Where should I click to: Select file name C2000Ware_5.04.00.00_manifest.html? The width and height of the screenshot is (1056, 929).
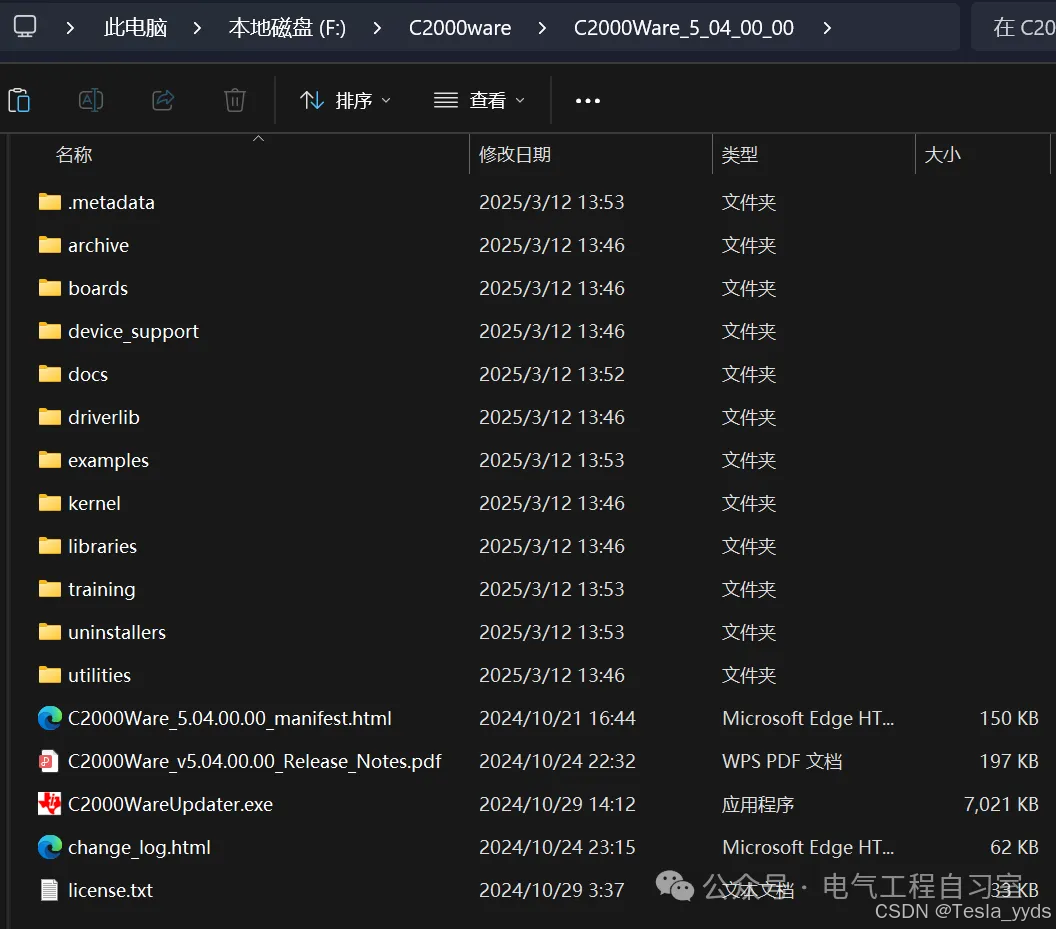[230, 719]
